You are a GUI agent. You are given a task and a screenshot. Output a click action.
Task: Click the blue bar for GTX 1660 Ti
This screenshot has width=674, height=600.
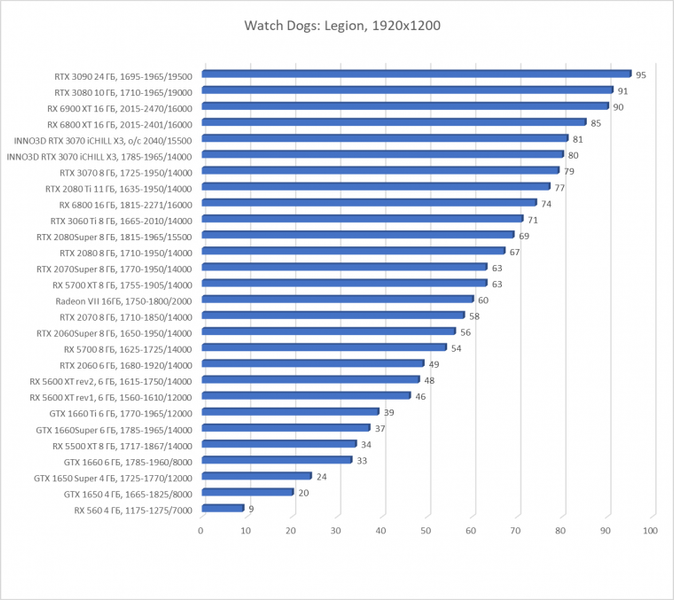point(291,411)
